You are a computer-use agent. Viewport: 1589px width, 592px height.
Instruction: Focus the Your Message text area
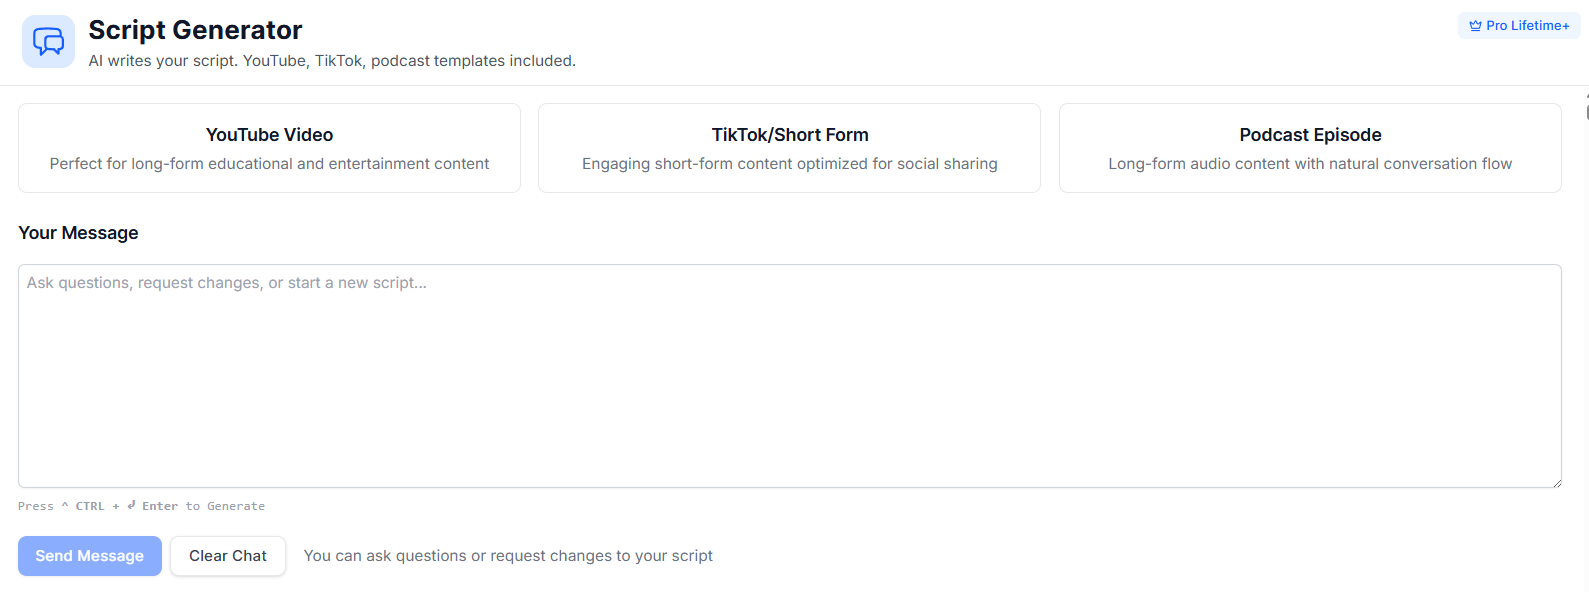click(x=789, y=376)
